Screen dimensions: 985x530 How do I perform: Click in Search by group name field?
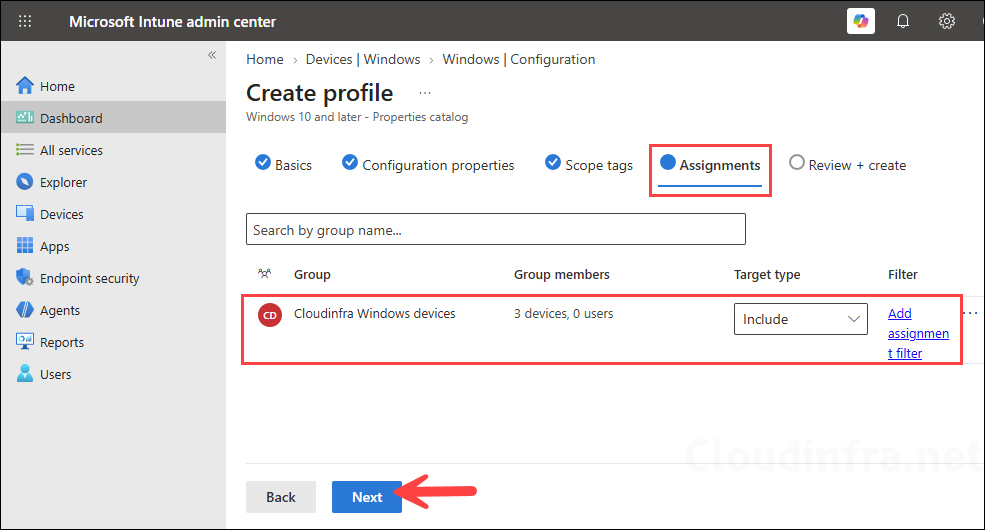(x=496, y=229)
